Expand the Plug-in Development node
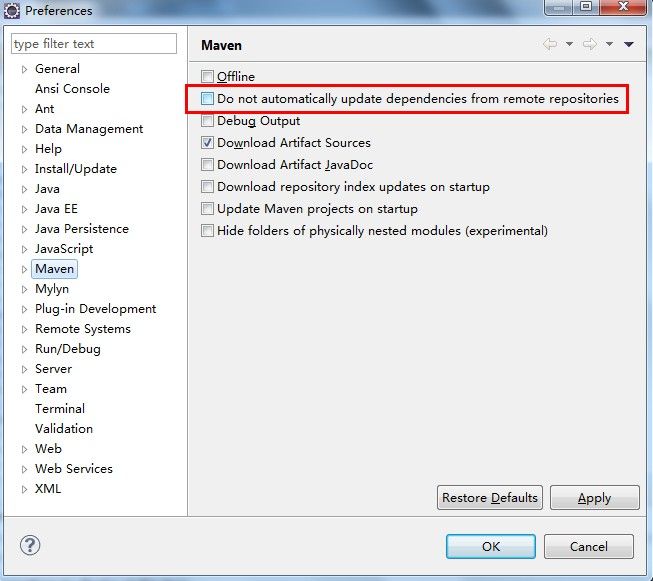The width and height of the screenshot is (653, 581). click(x=25, y=309)
